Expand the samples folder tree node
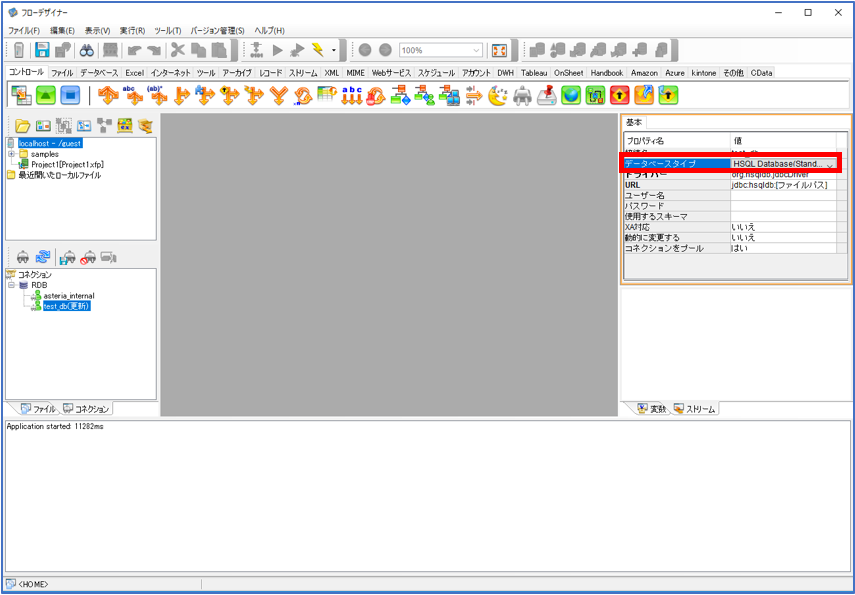 coord(11,154)
